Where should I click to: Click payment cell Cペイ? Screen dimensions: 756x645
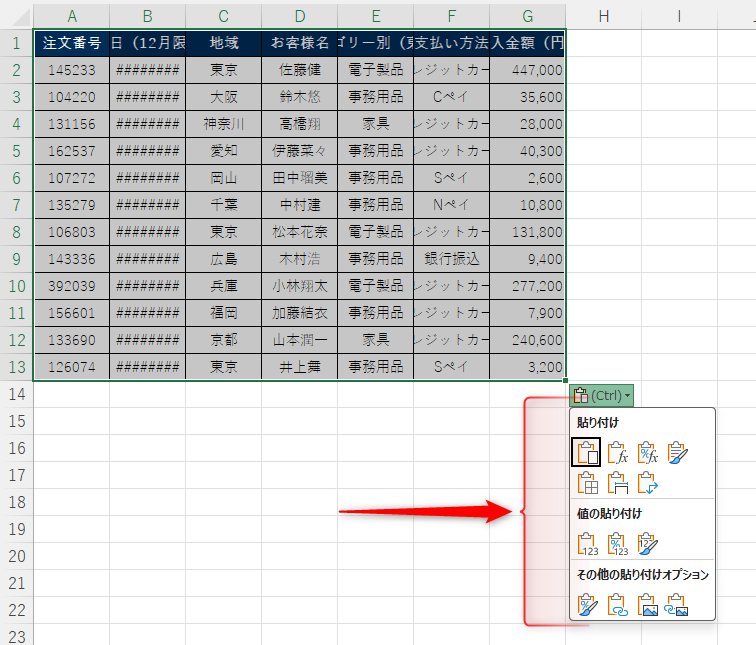pyautogui.click(x=451, y=97)
